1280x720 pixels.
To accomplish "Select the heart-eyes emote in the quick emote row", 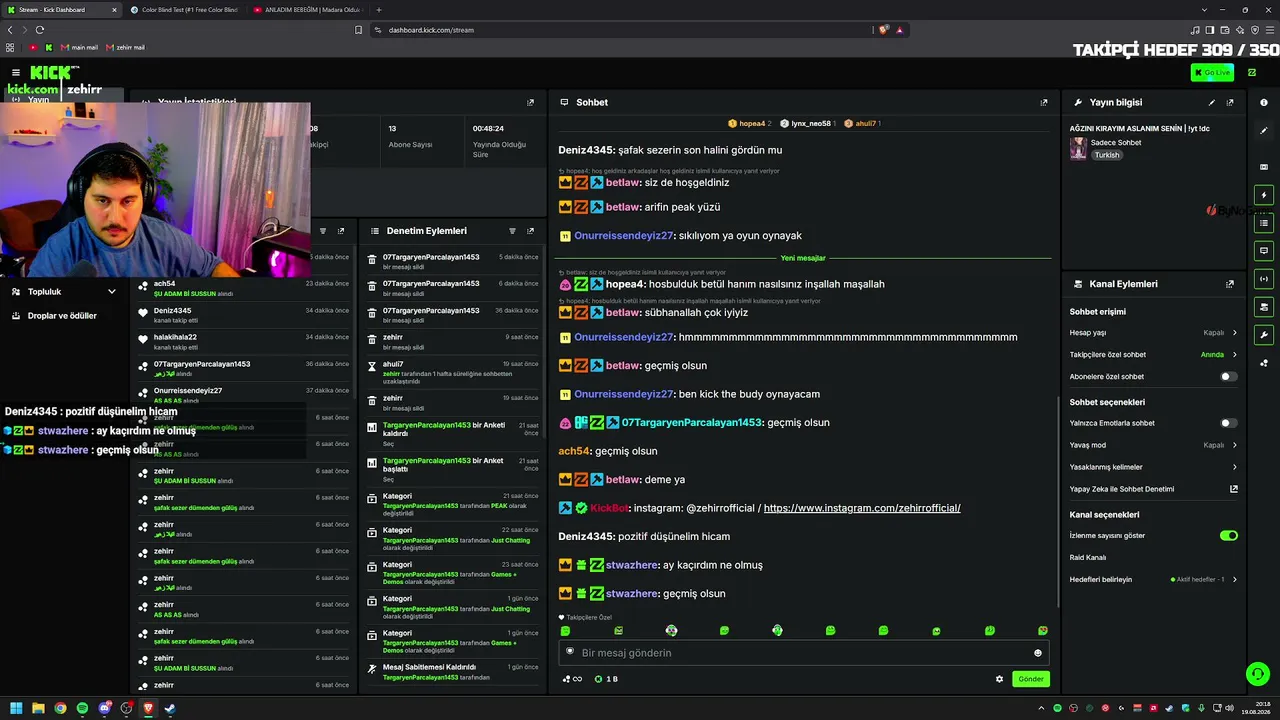I will pyautogui.click(x=1043, y=631).
